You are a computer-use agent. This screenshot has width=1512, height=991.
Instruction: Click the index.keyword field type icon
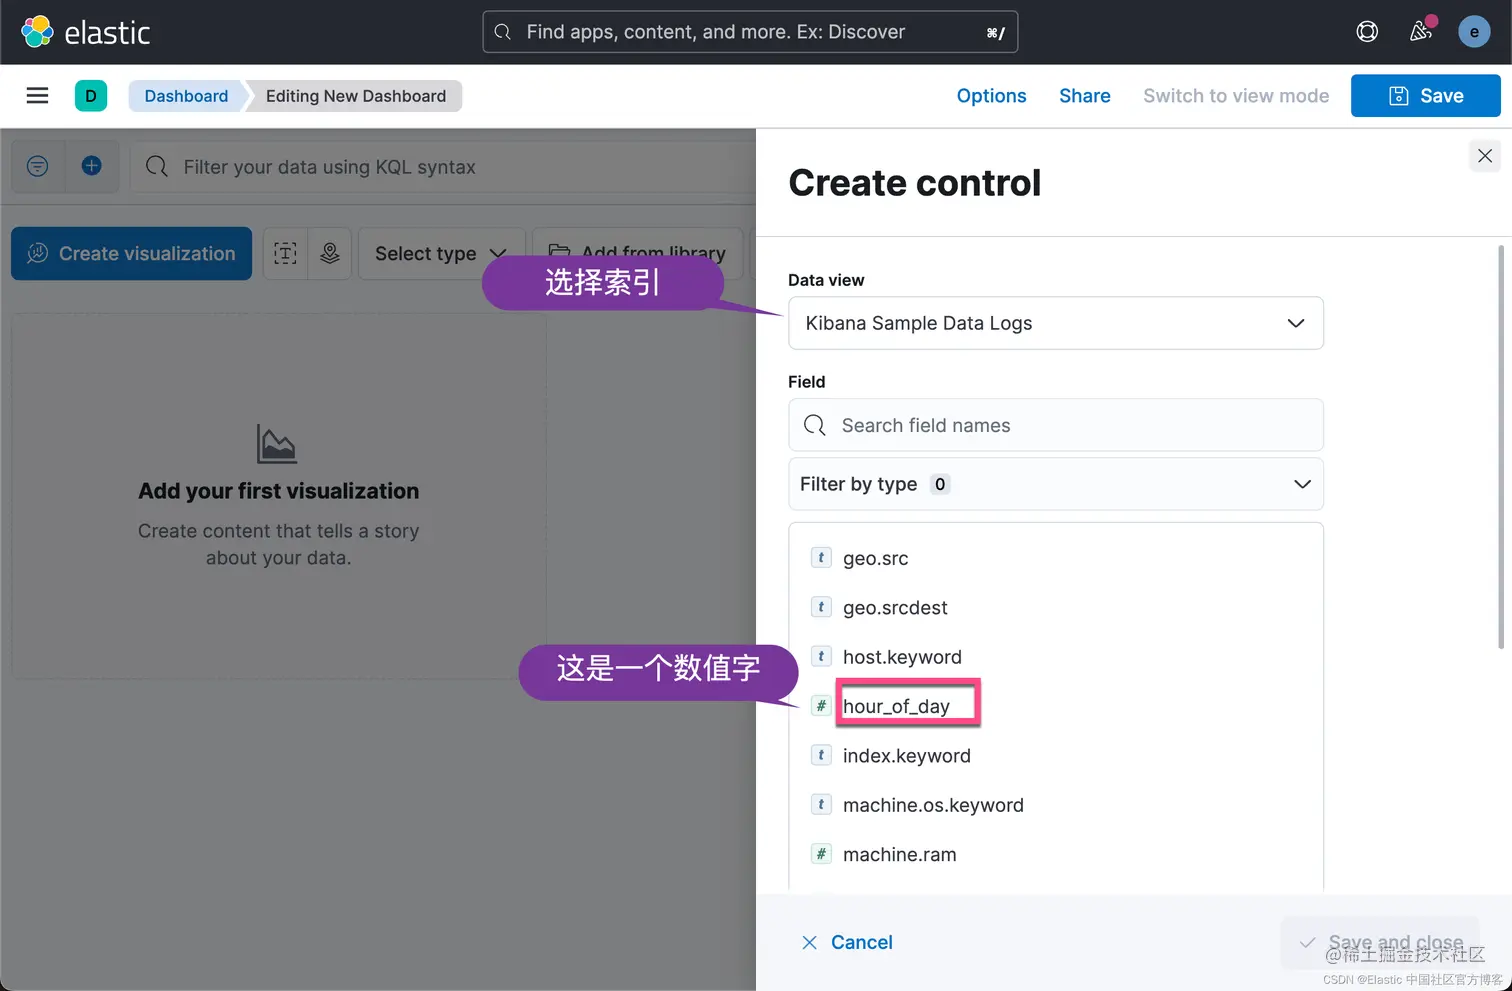(821, 755)
